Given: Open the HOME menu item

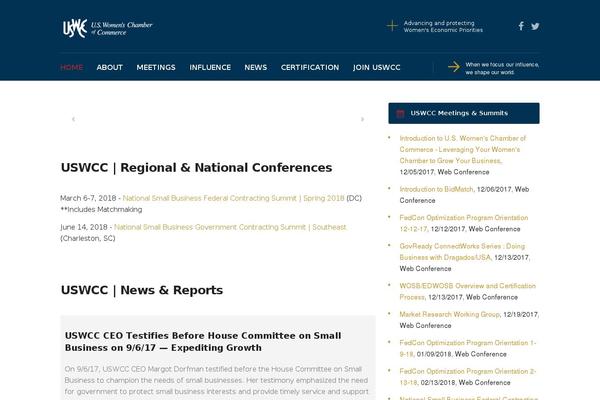Looking at the screenshot, I should click(72, 67).
